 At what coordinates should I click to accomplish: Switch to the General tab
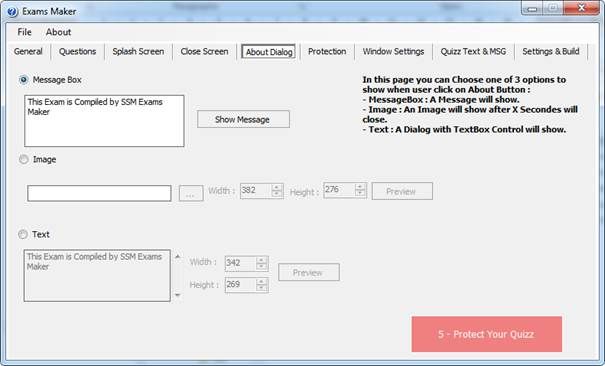click(28, 51)
